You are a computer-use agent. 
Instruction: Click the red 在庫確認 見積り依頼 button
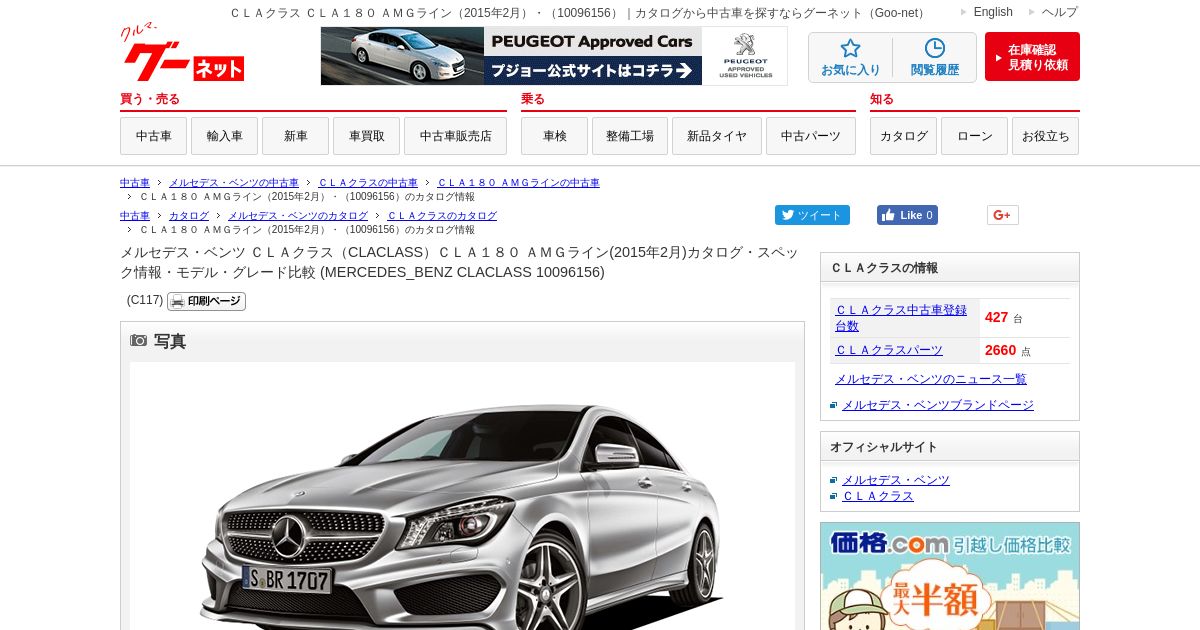(x=1032, y=57)
